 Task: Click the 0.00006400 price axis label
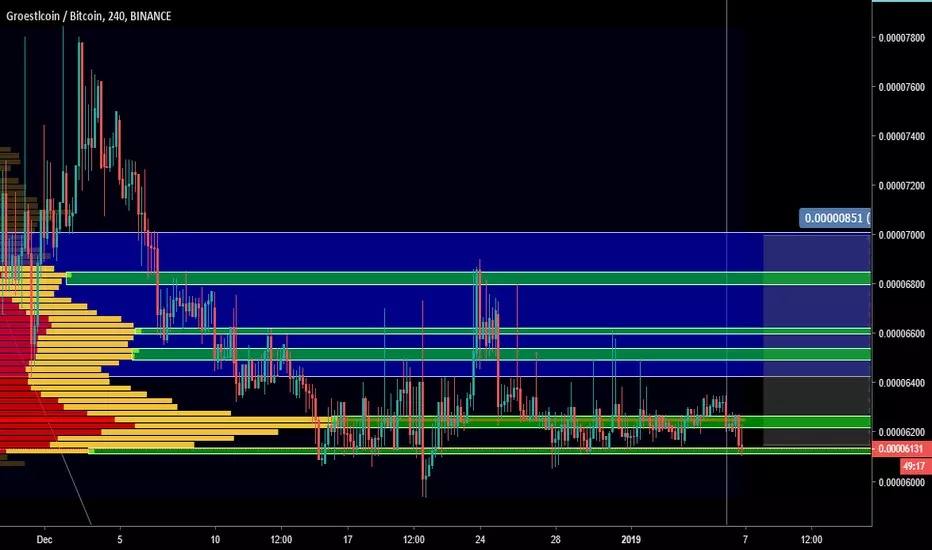point(902,383)
